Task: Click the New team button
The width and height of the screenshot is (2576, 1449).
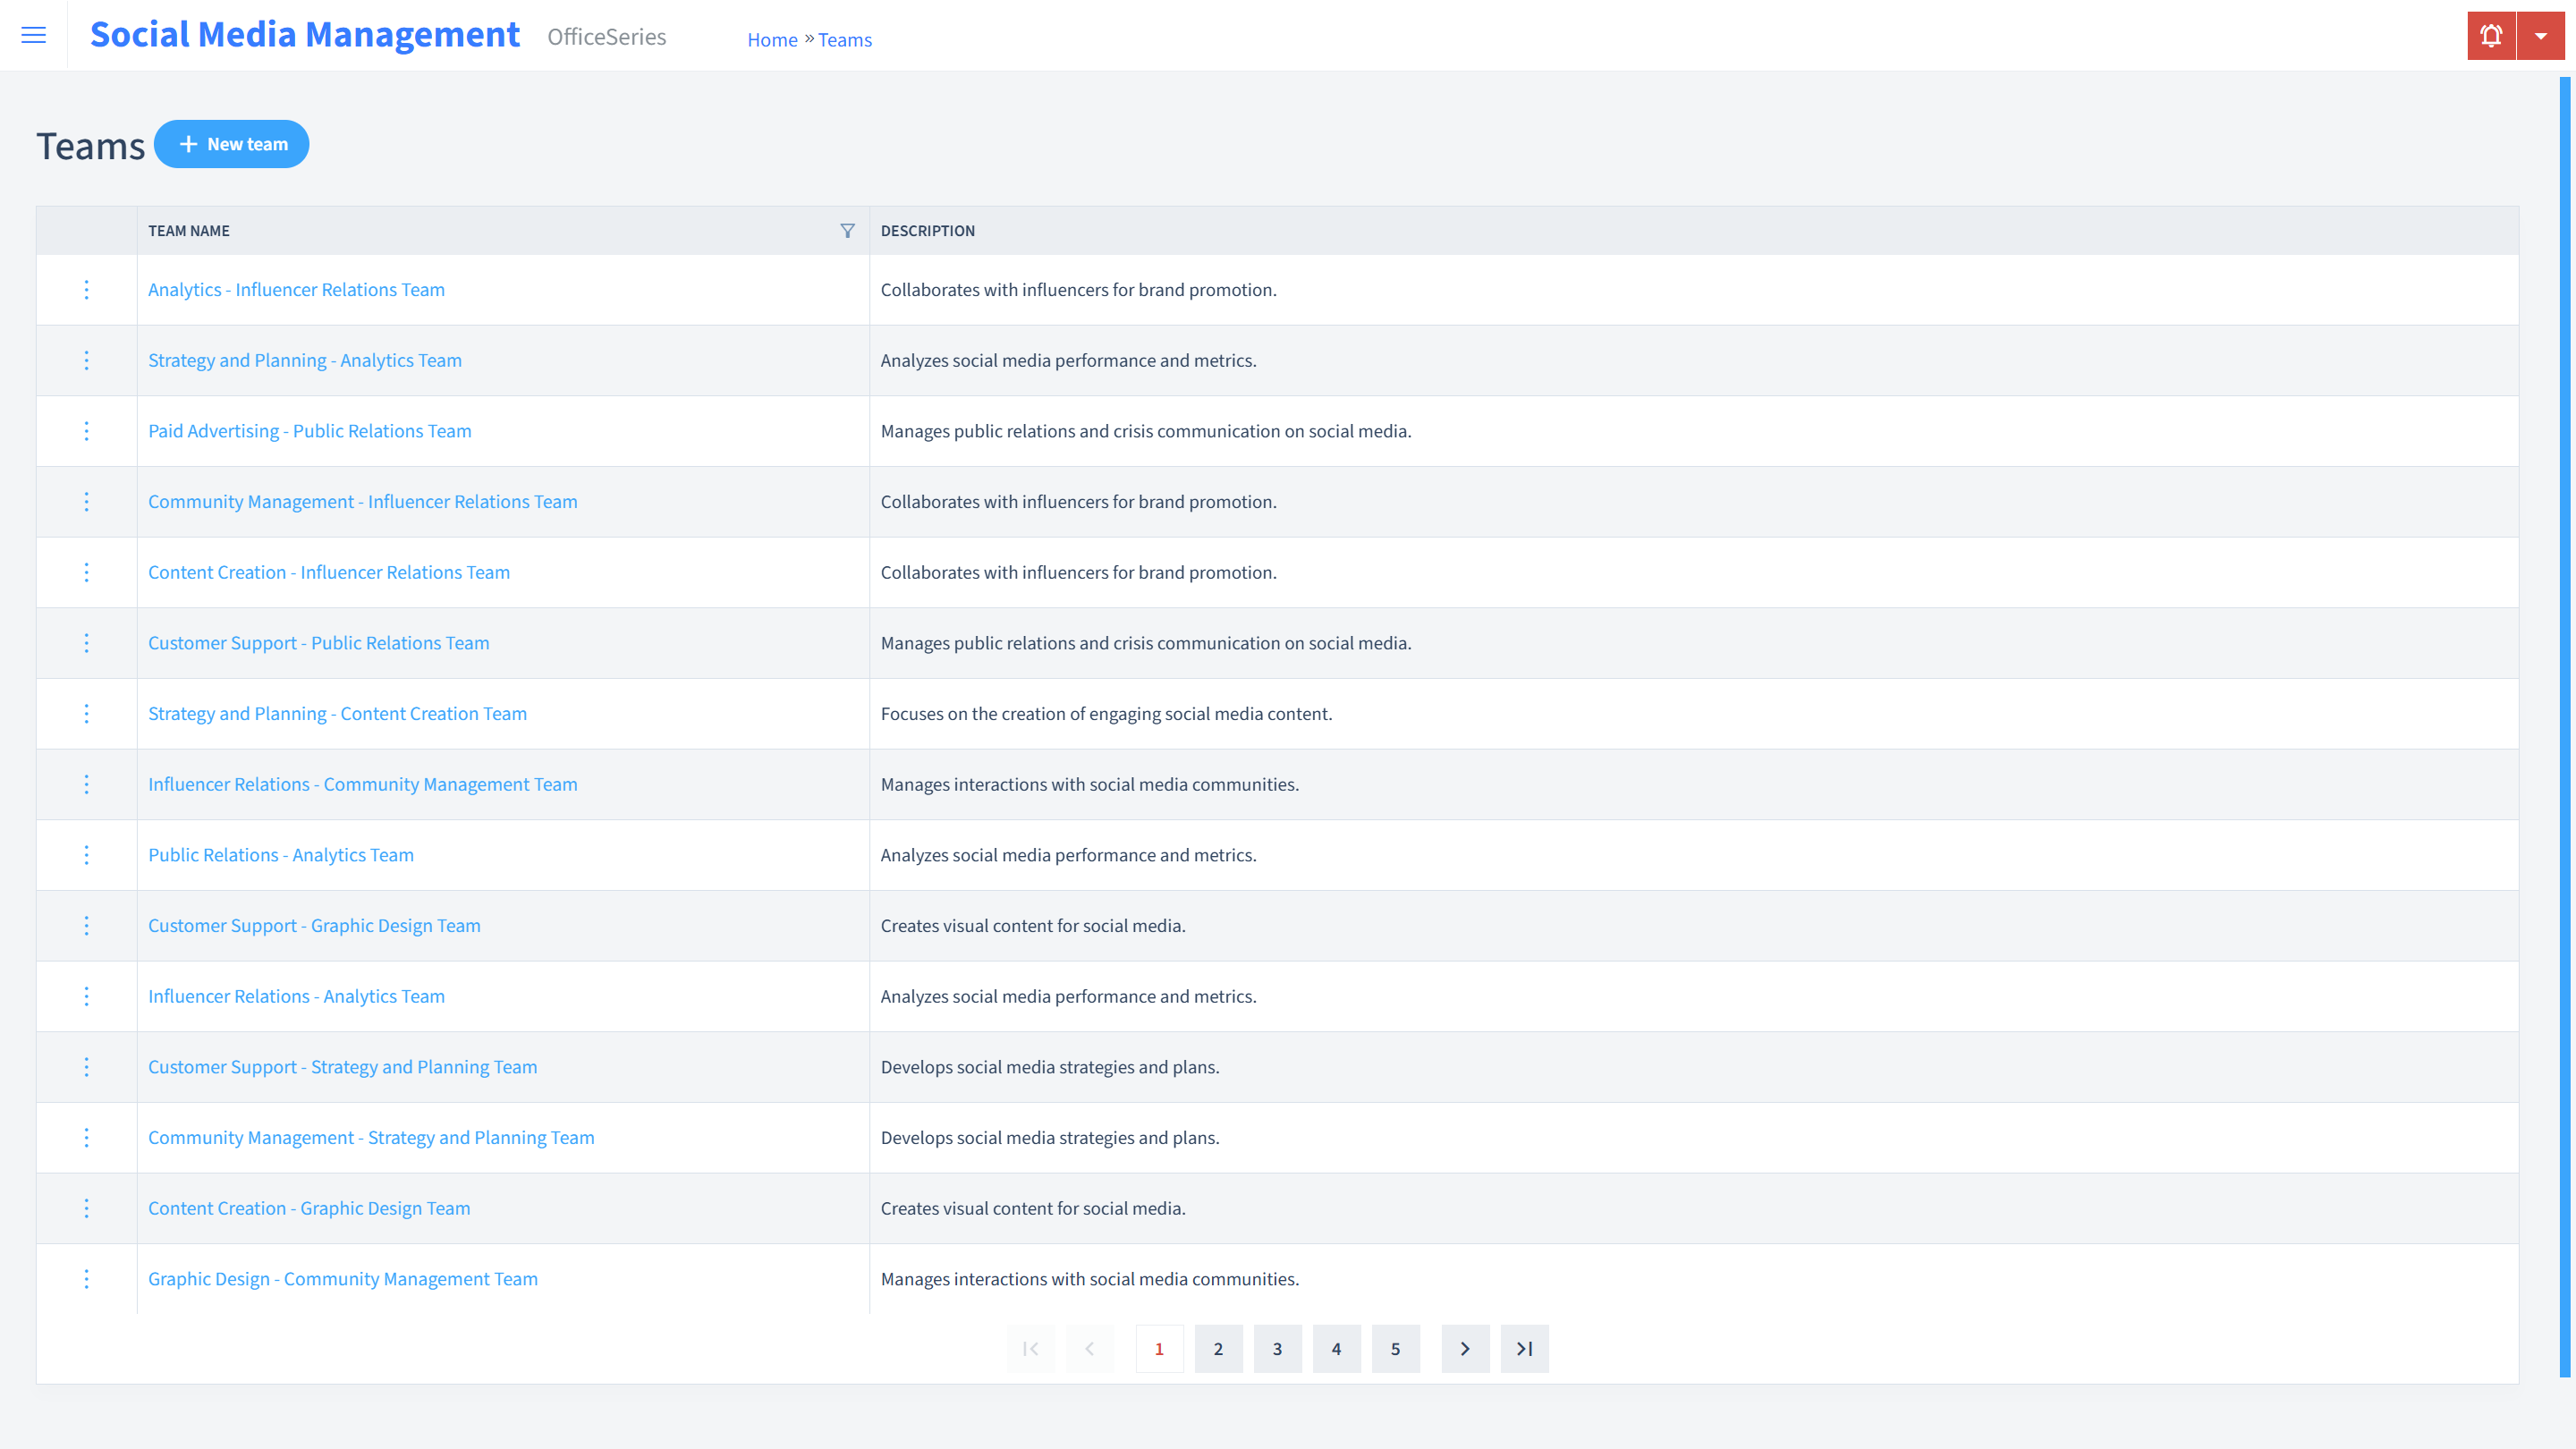Action: pyautogui.click(x=232, y=144)
